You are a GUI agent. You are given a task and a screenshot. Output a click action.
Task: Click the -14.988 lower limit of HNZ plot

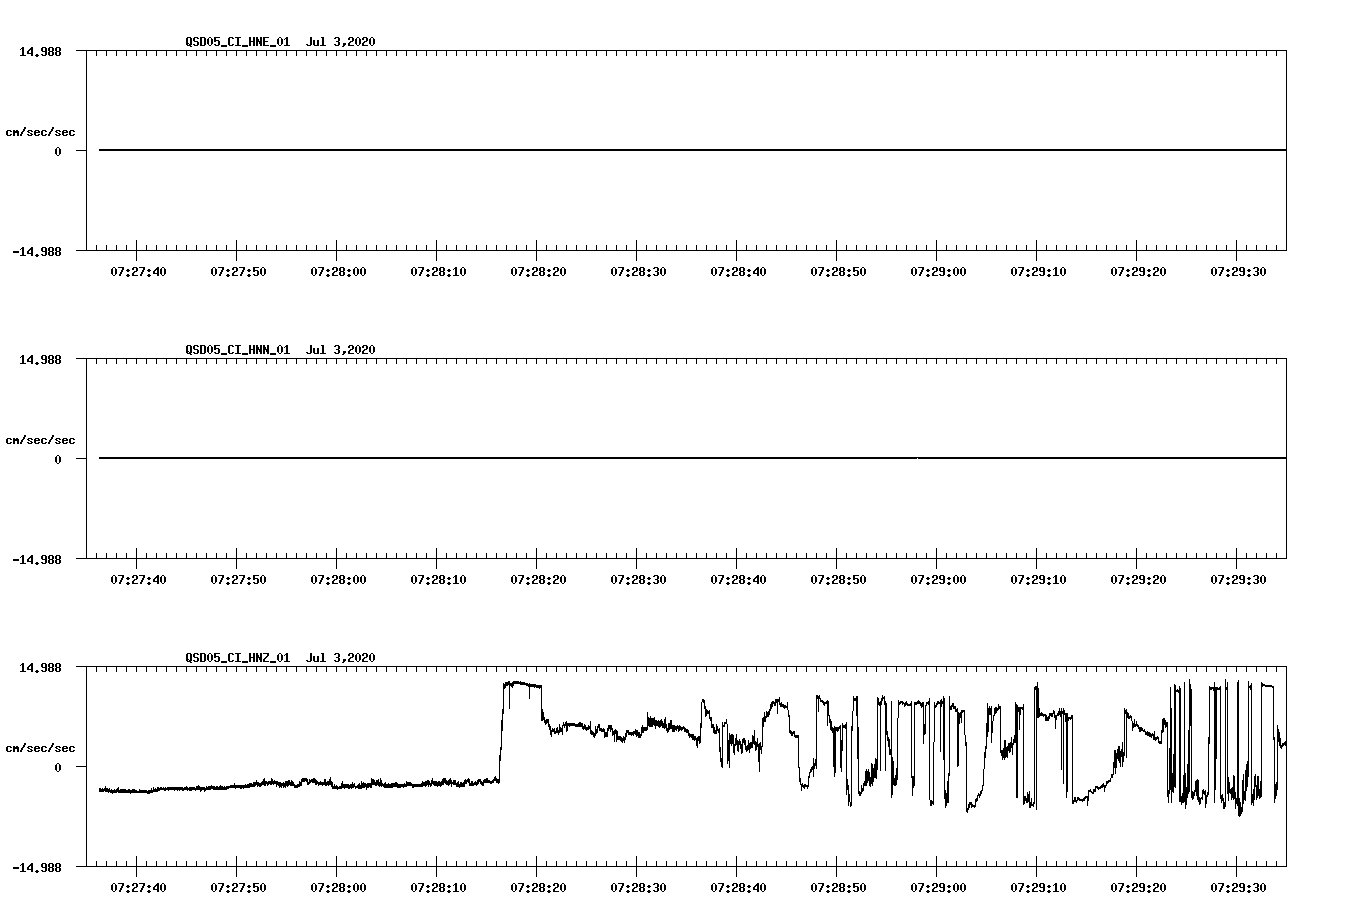coord(36,867)
